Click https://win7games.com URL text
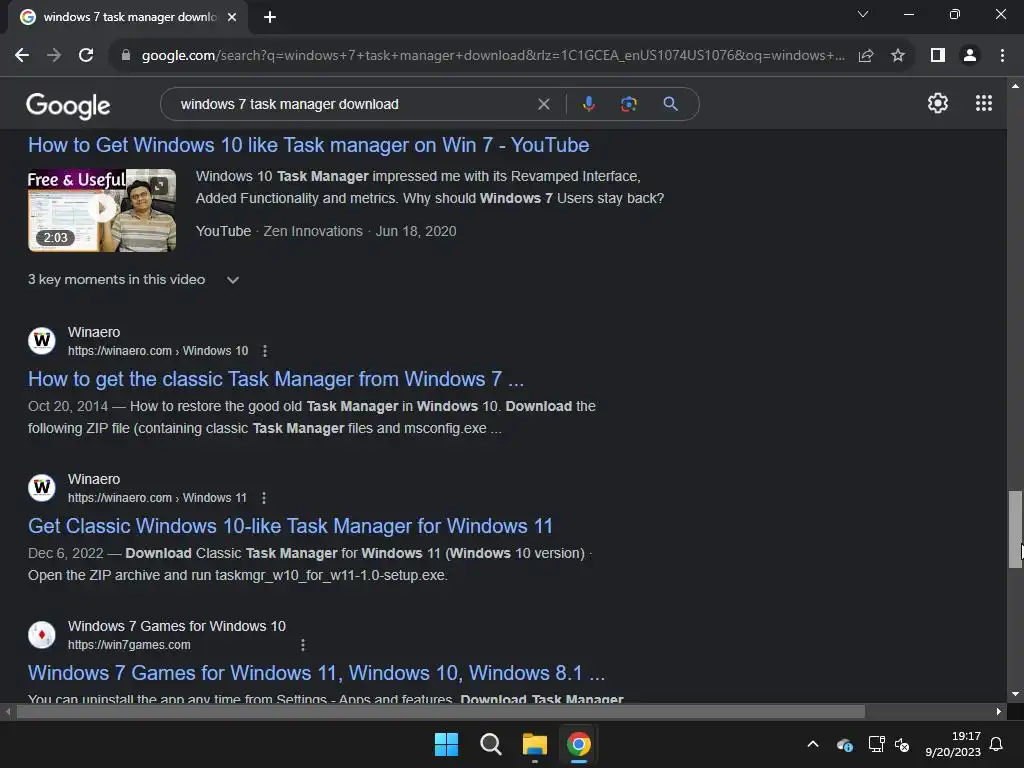The image size is (1024, 768). pos(129,645)
